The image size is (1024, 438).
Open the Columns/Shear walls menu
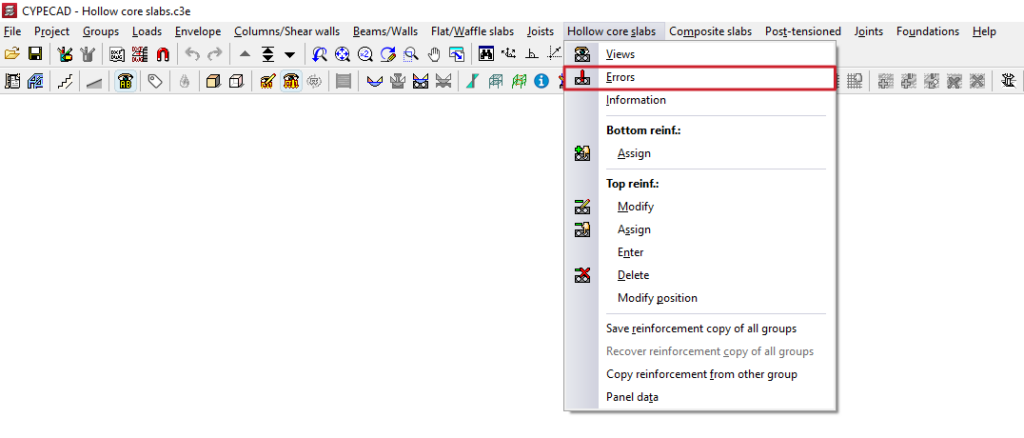coord(287,31)
